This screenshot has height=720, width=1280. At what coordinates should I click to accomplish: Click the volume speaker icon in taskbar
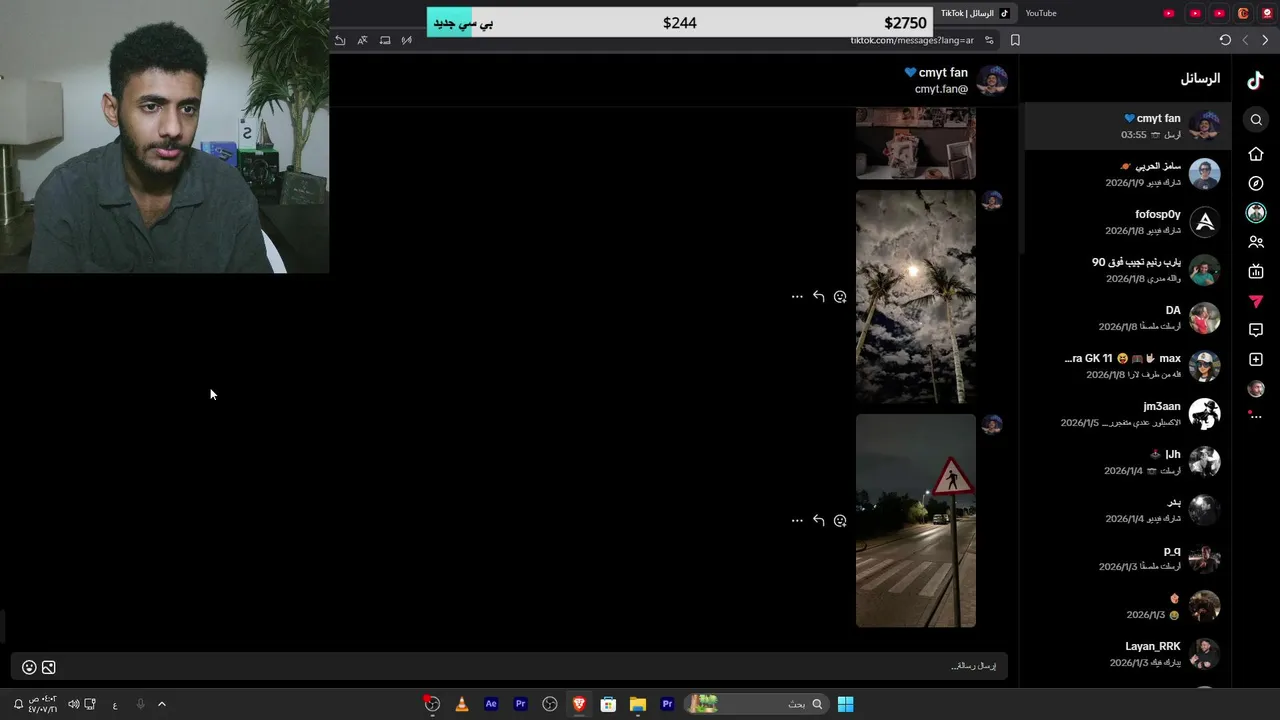[x=73, y=704]
